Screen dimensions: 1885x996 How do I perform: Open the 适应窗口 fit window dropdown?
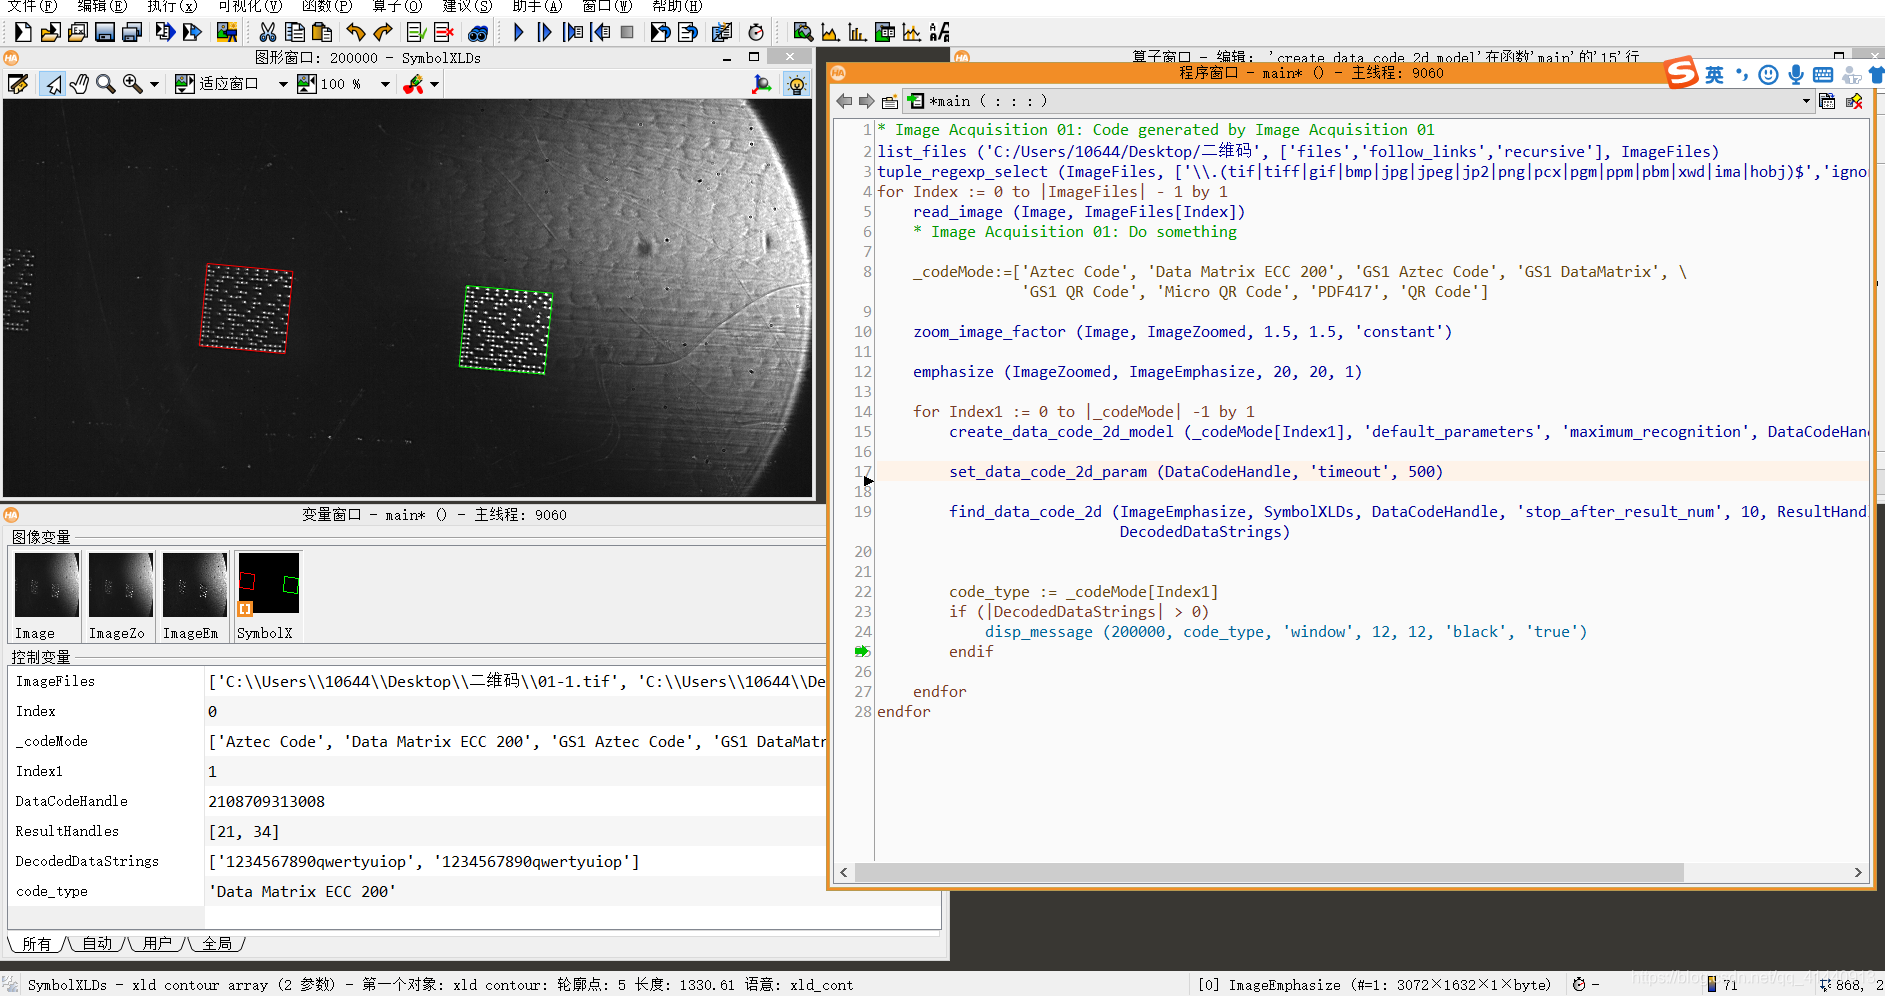[283, 85]
